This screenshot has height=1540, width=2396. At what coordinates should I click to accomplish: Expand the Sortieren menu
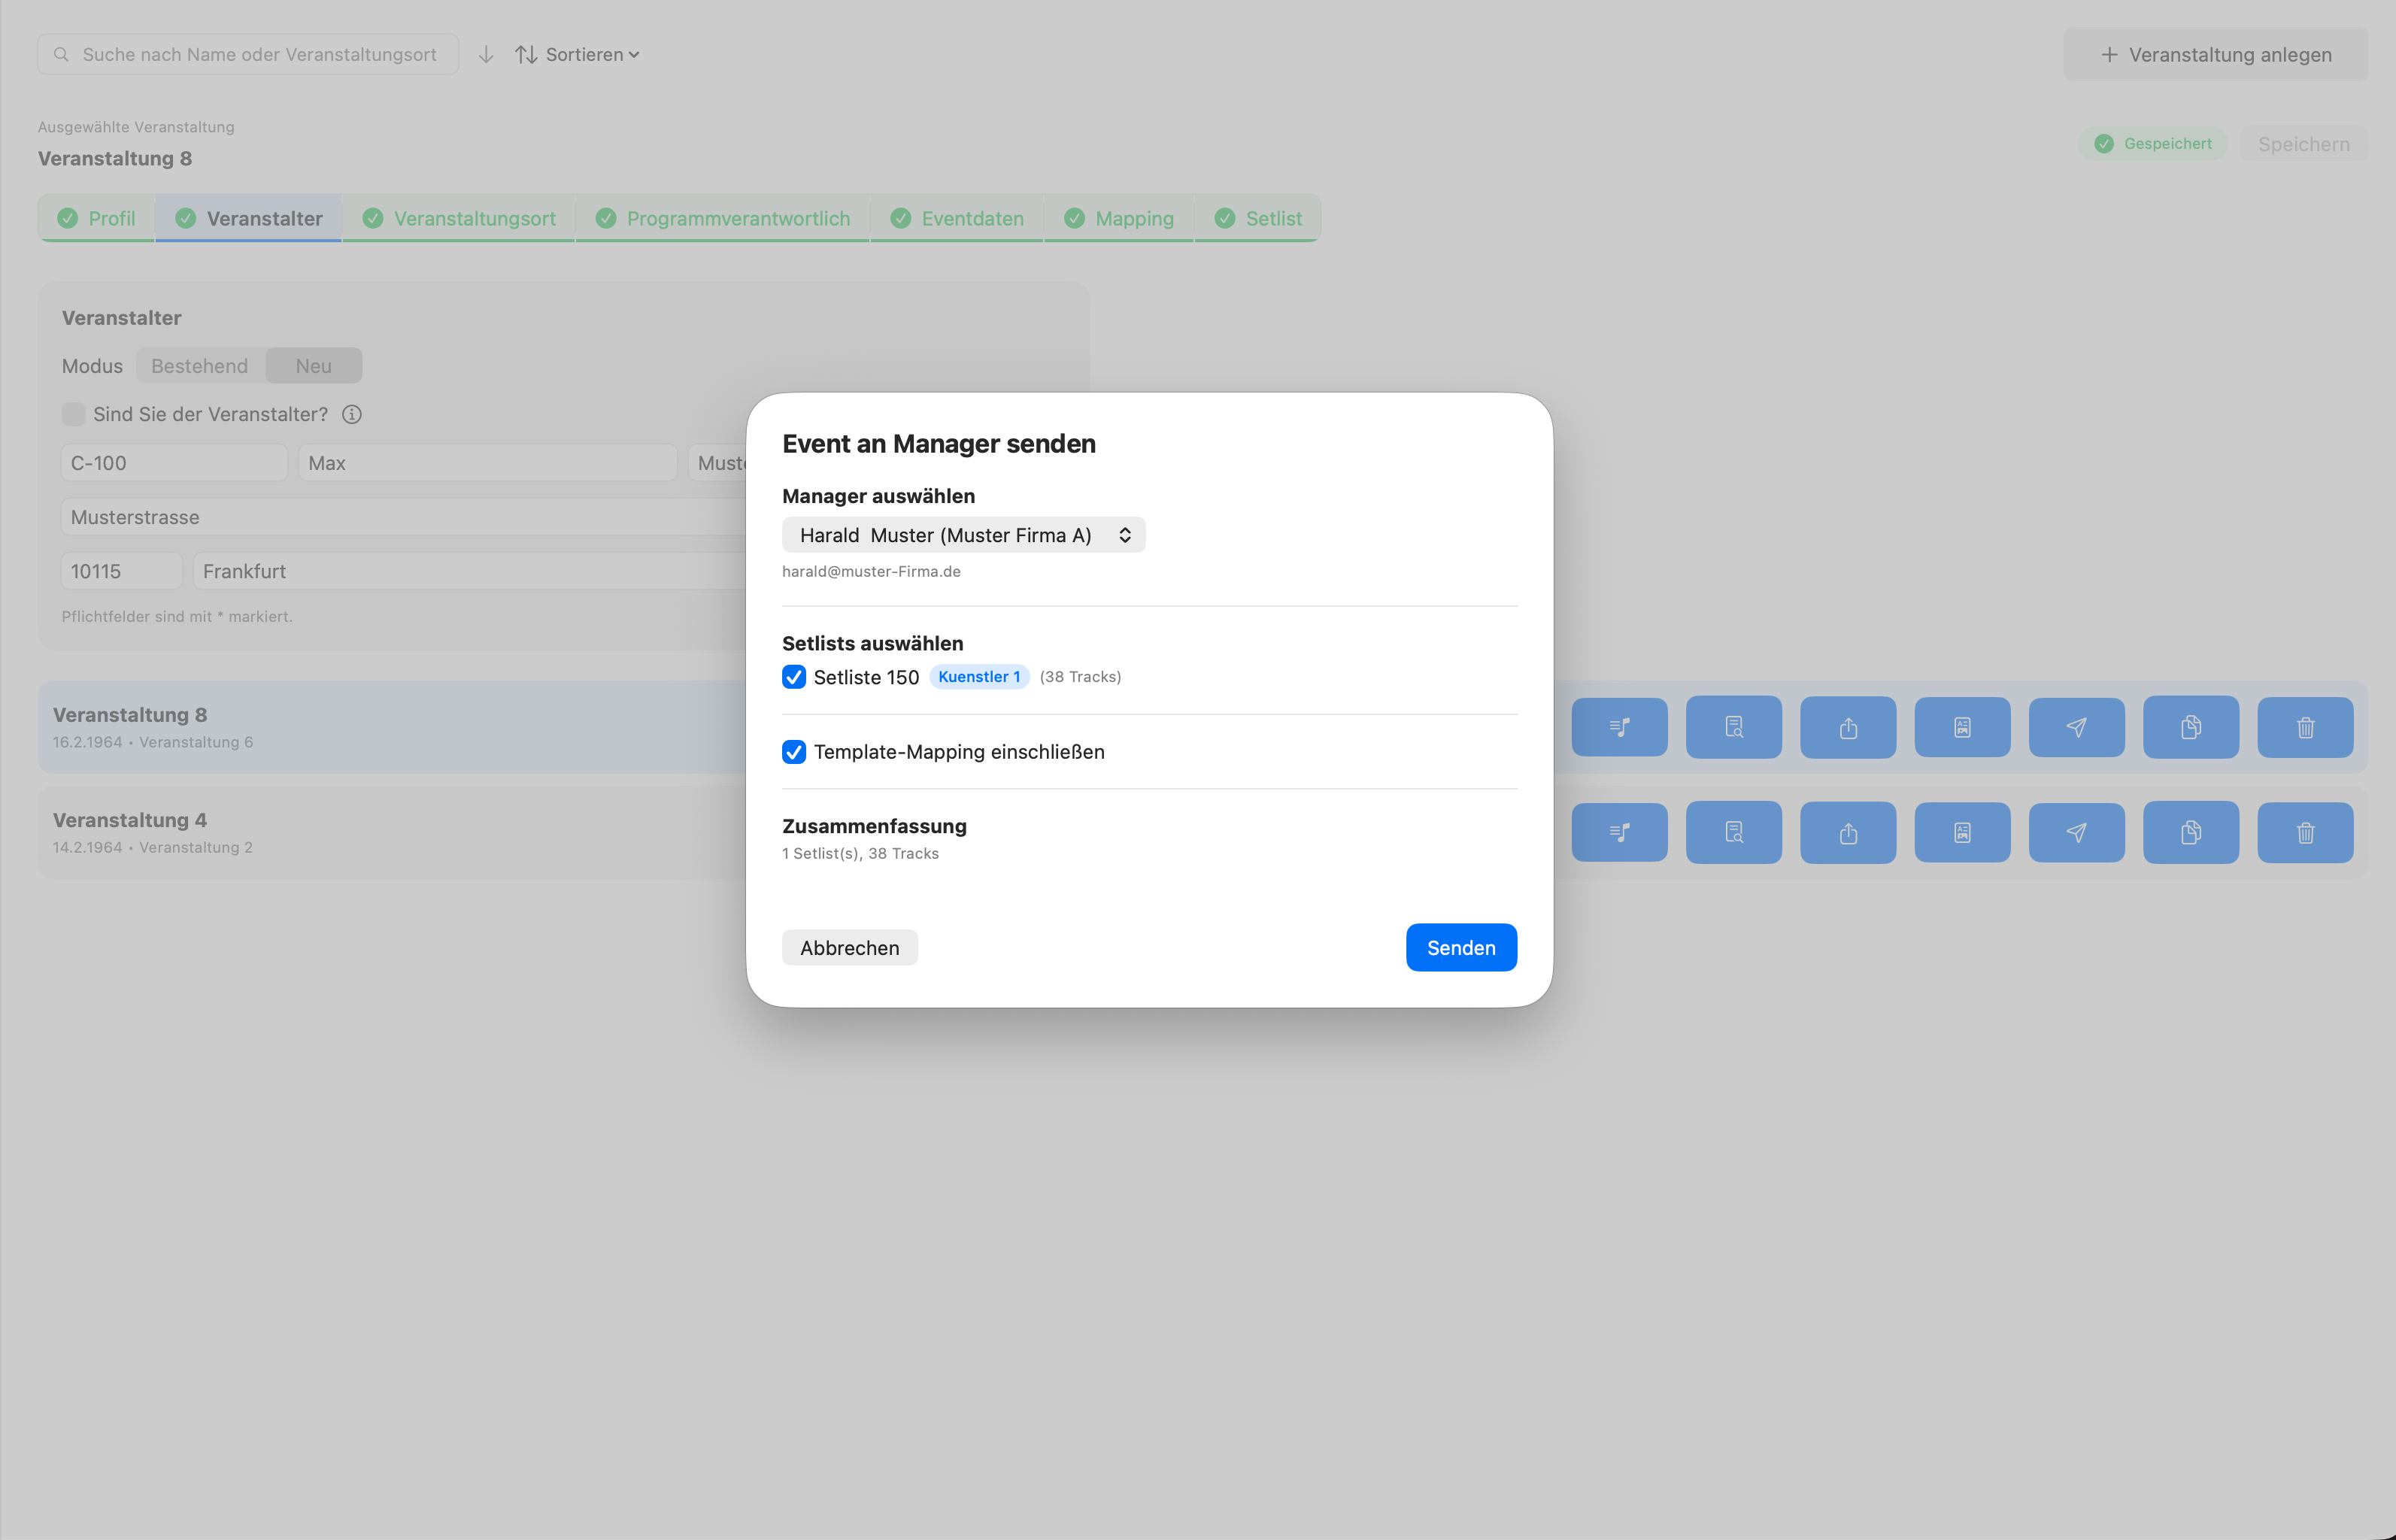click(578, 54)
